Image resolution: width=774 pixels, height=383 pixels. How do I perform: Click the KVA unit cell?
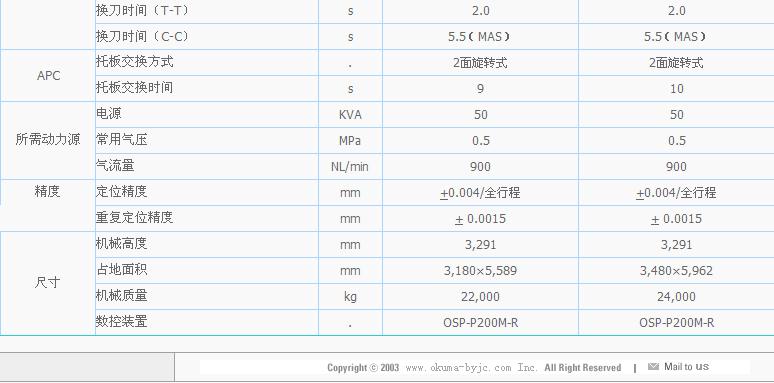(350, 115)
